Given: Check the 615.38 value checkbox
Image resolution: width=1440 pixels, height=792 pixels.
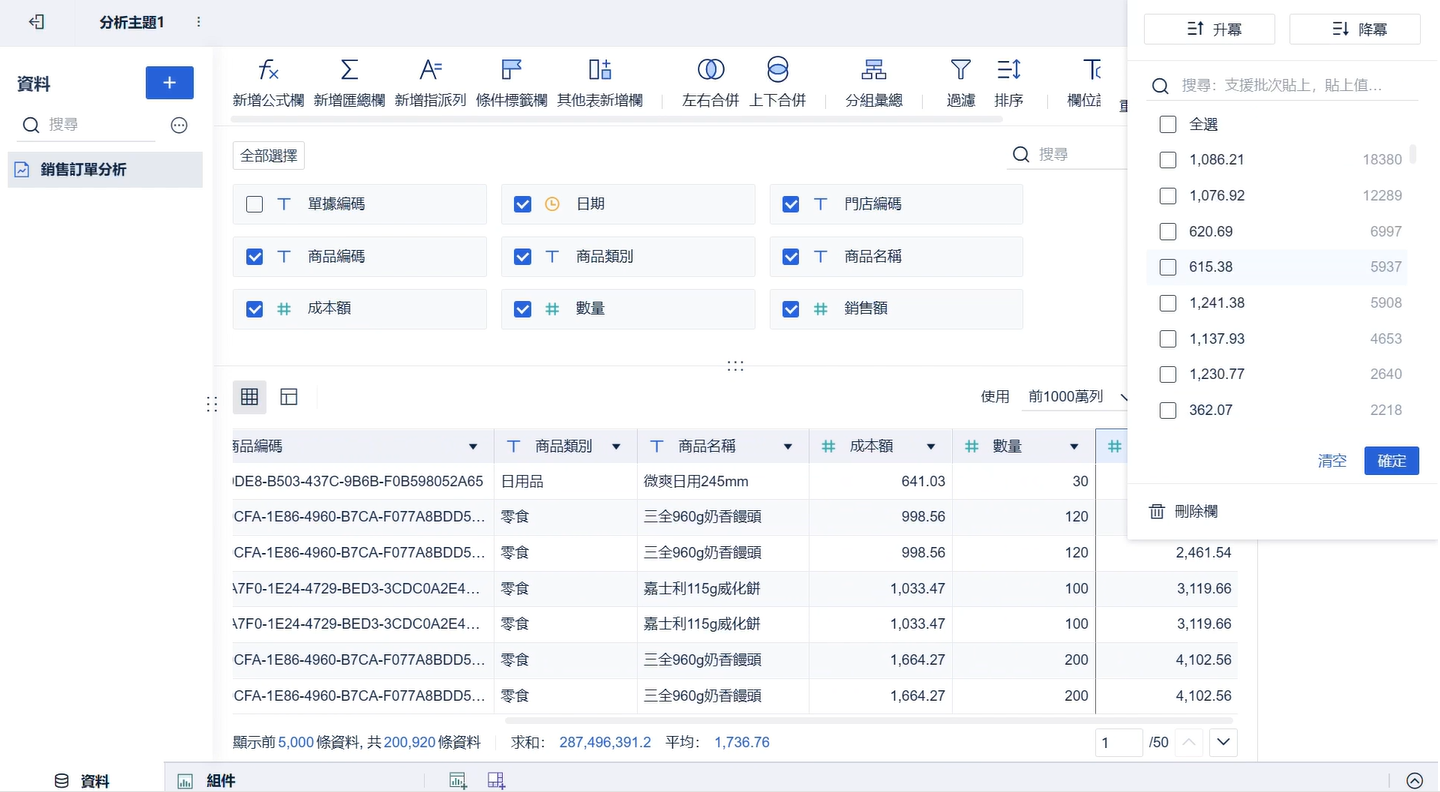Looking at the screenshot, I should (1167, 267).
